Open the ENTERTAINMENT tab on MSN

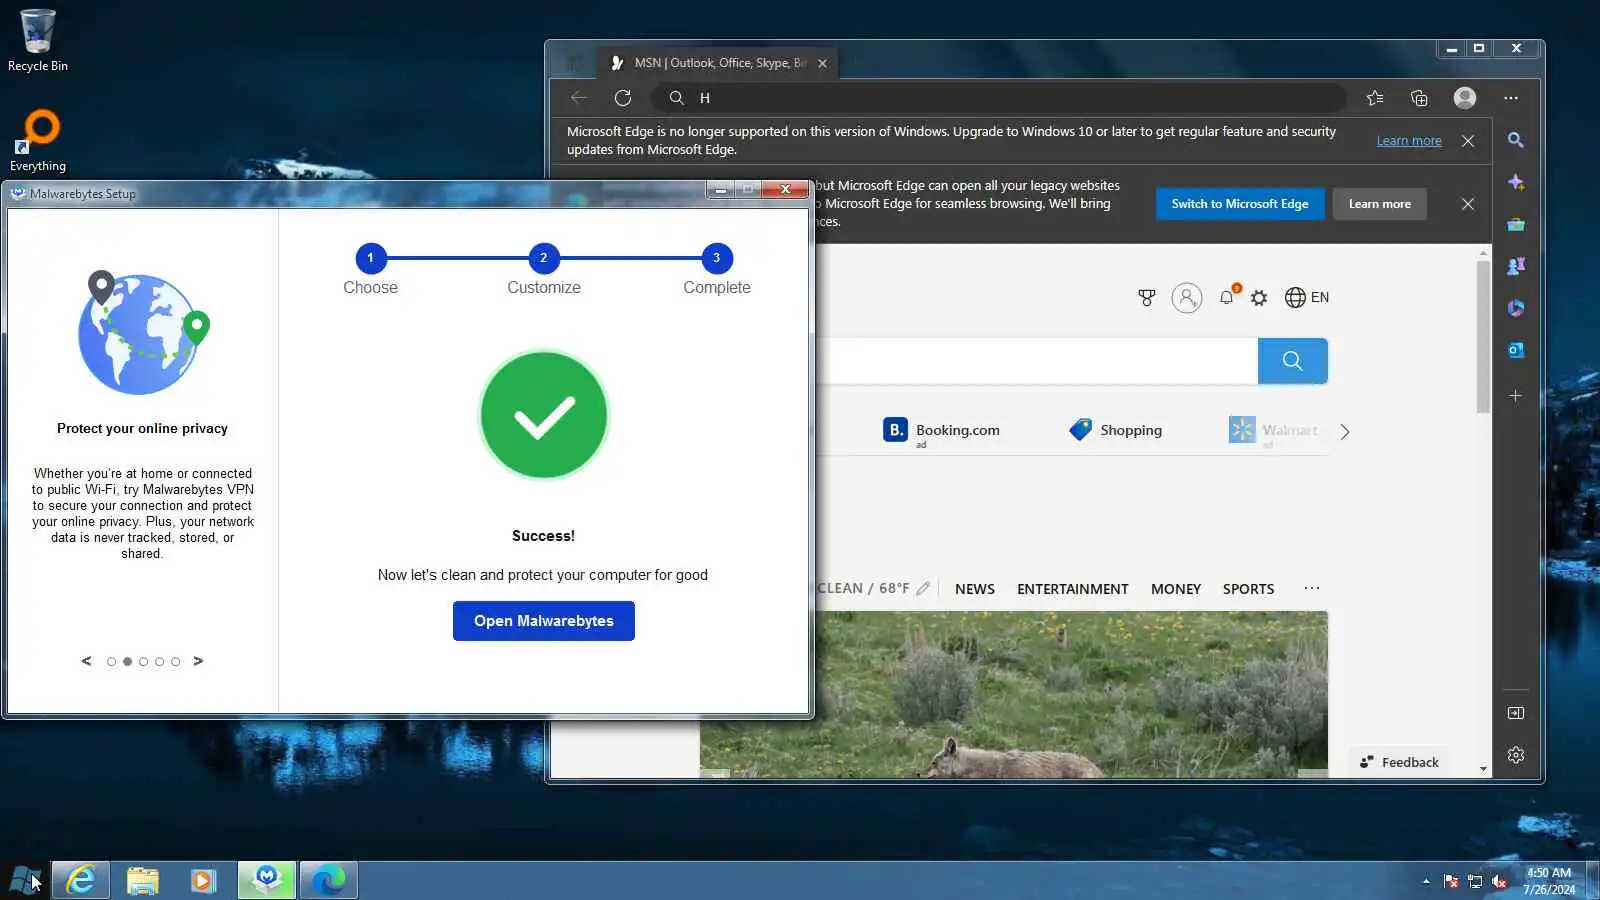[1073, 589]
